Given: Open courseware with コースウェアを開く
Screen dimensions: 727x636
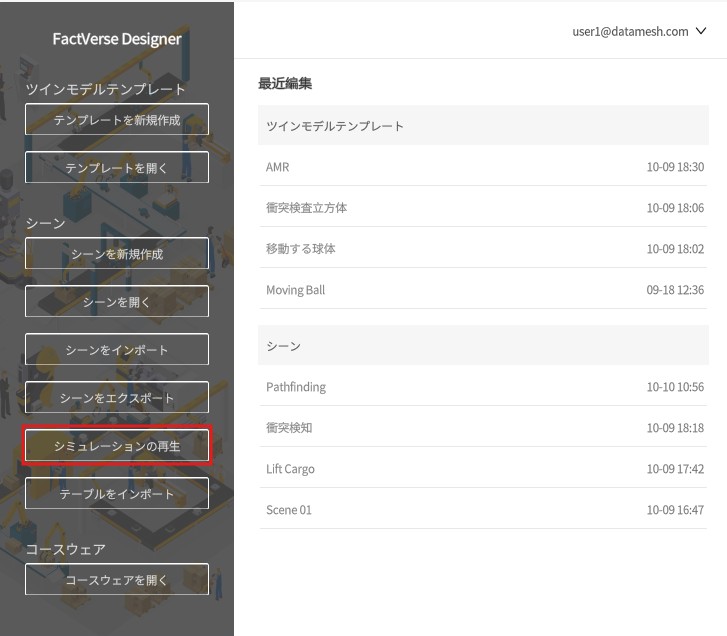Looking at the screenshot, I should [117, 580].
